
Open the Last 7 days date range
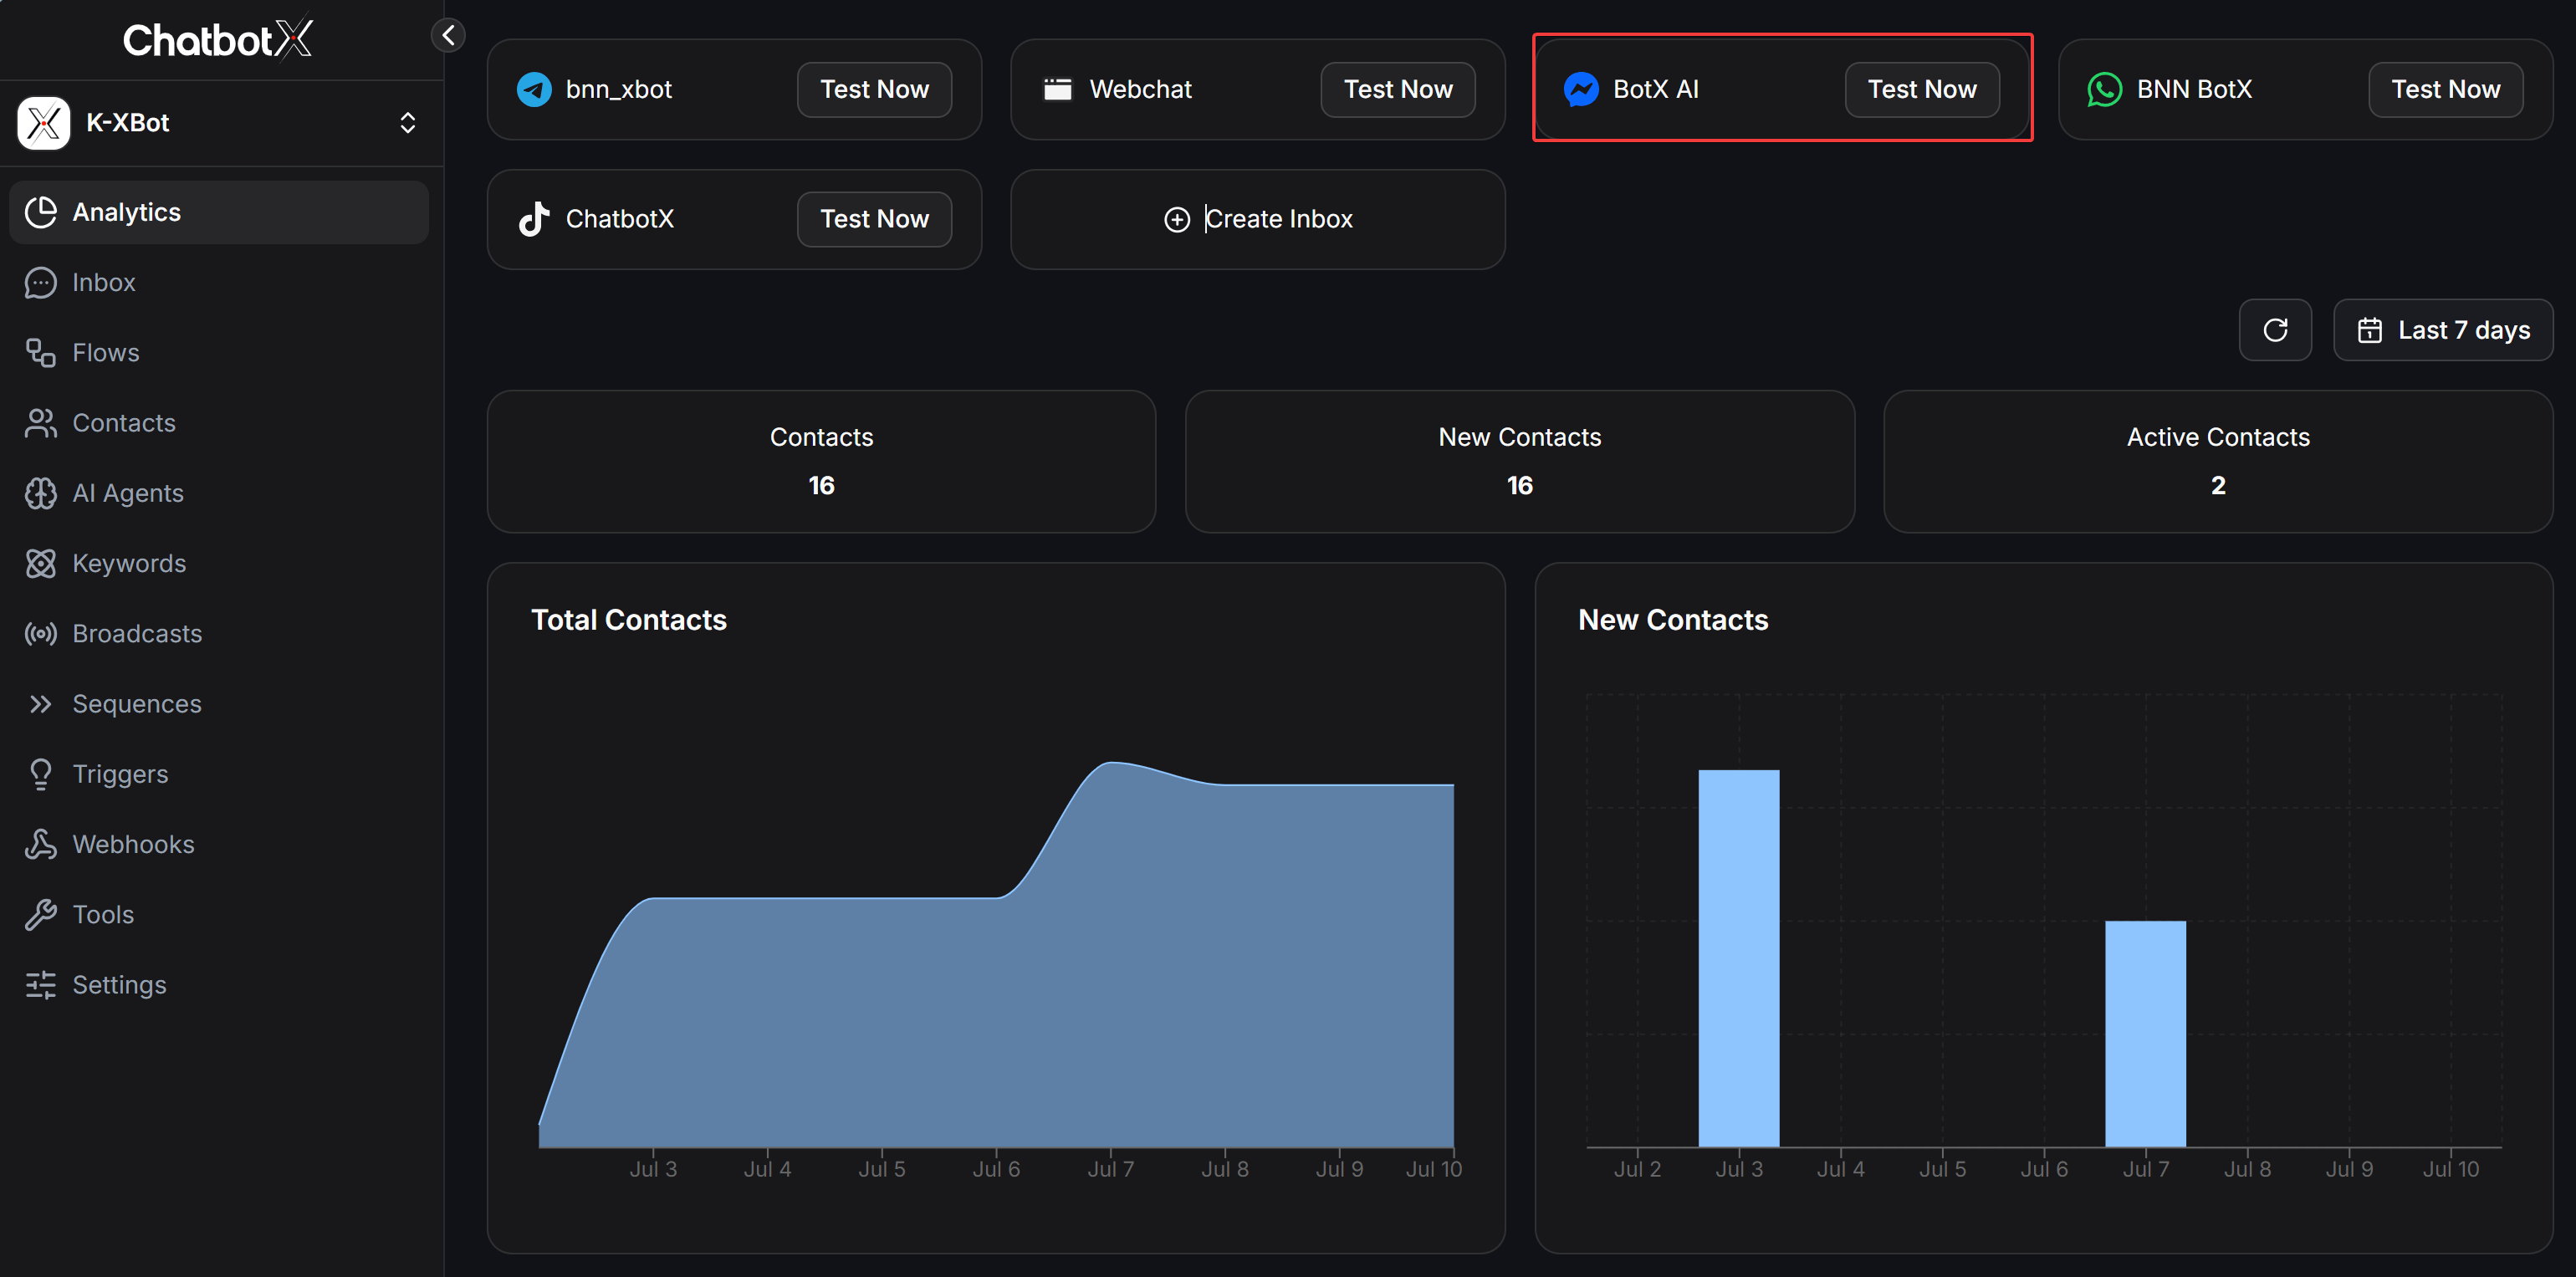point(2443,330)
